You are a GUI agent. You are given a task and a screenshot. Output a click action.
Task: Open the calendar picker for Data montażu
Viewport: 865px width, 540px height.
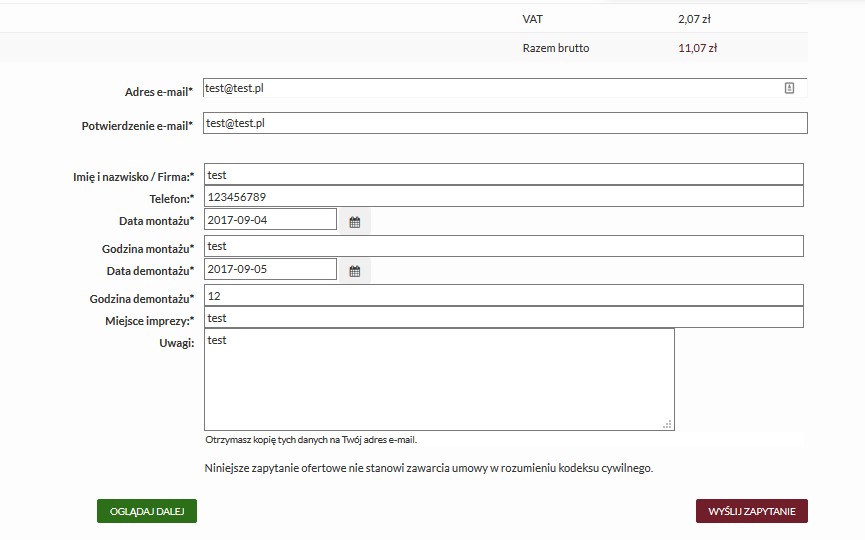354,221
